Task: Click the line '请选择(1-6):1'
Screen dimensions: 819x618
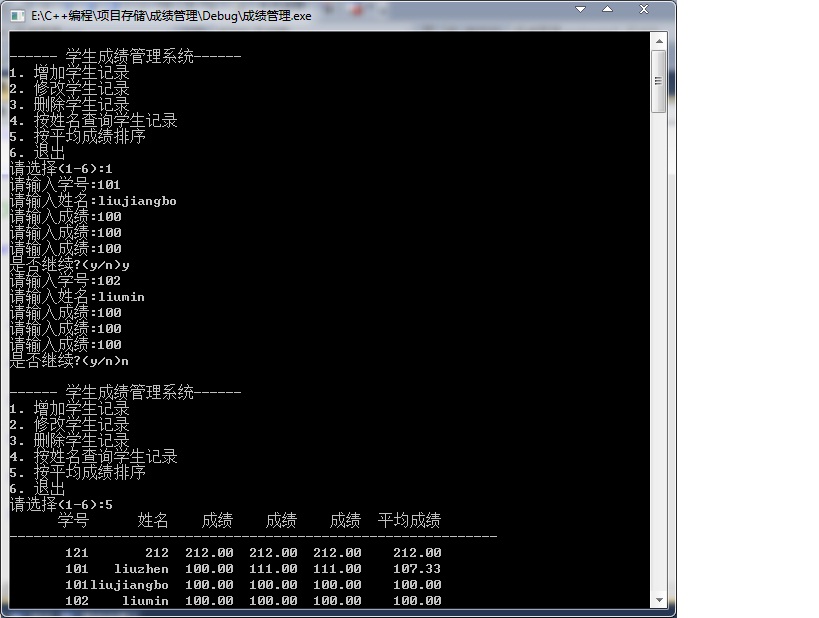Action: [x=61, y=169]
